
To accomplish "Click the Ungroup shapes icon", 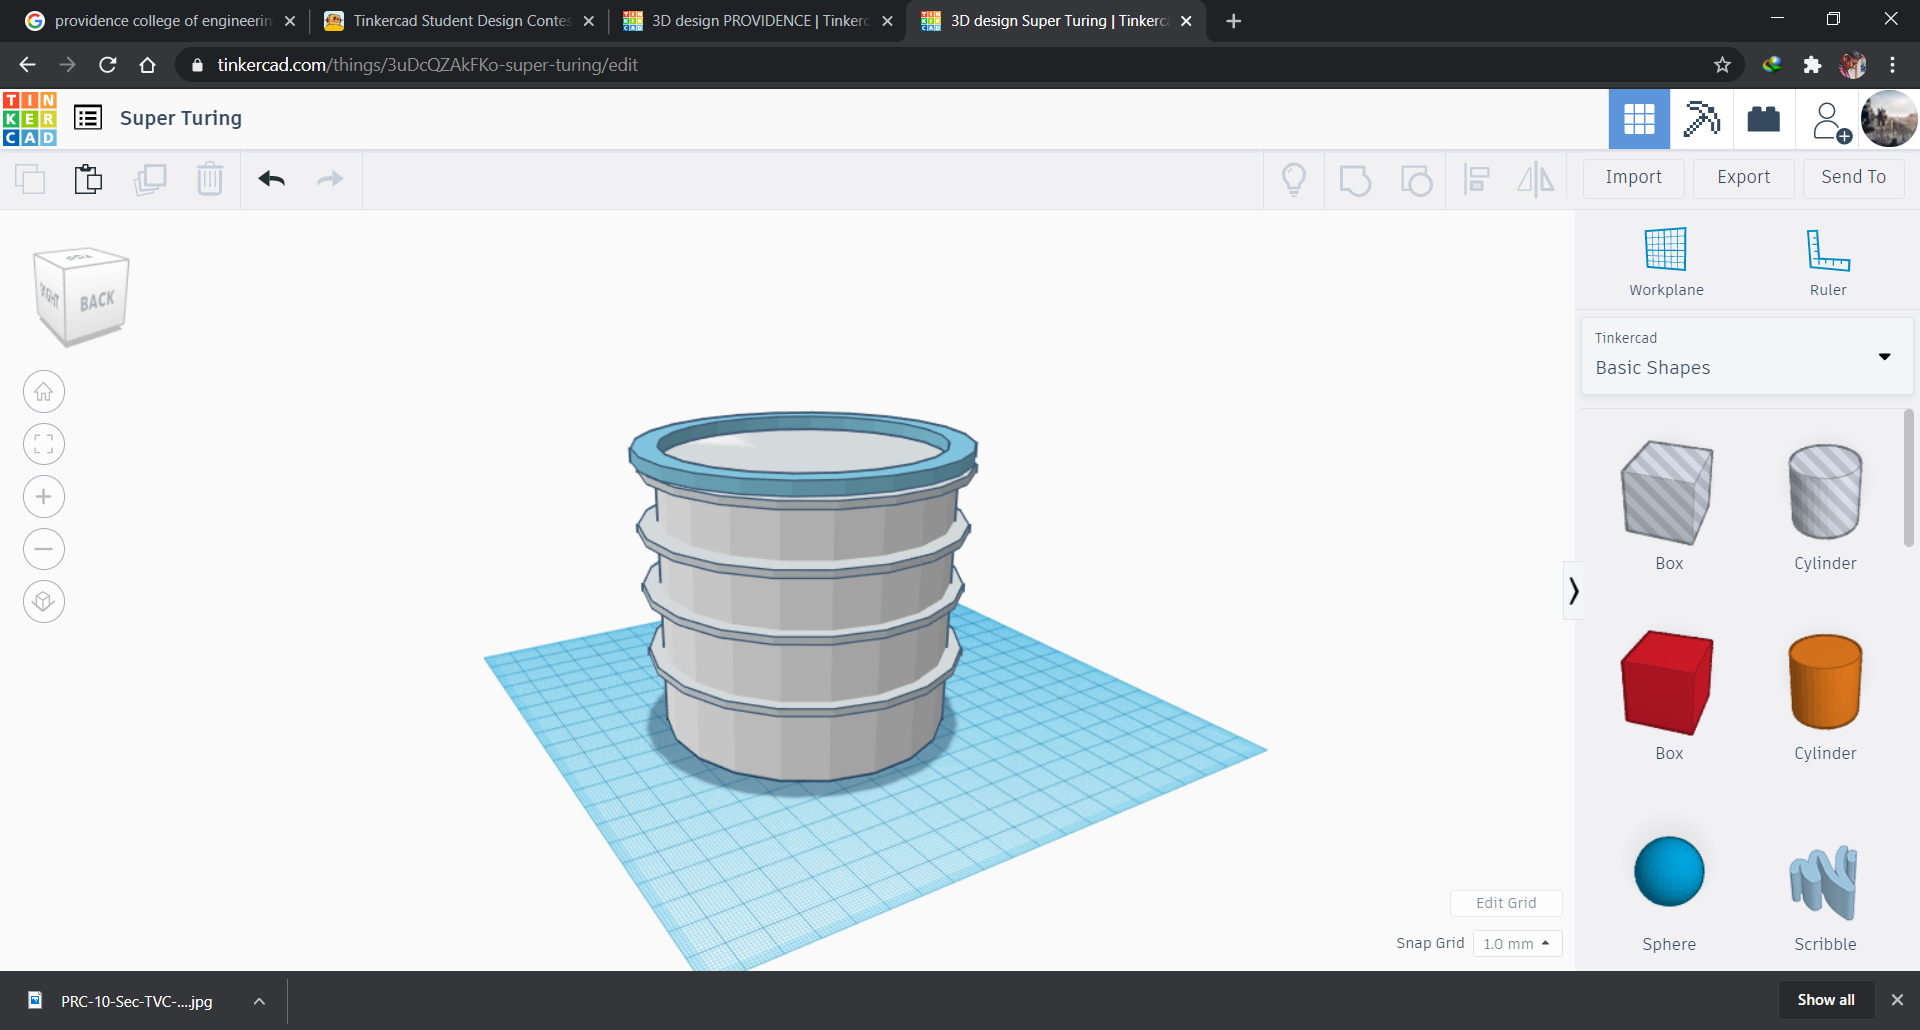I will tap(1416, 180).
